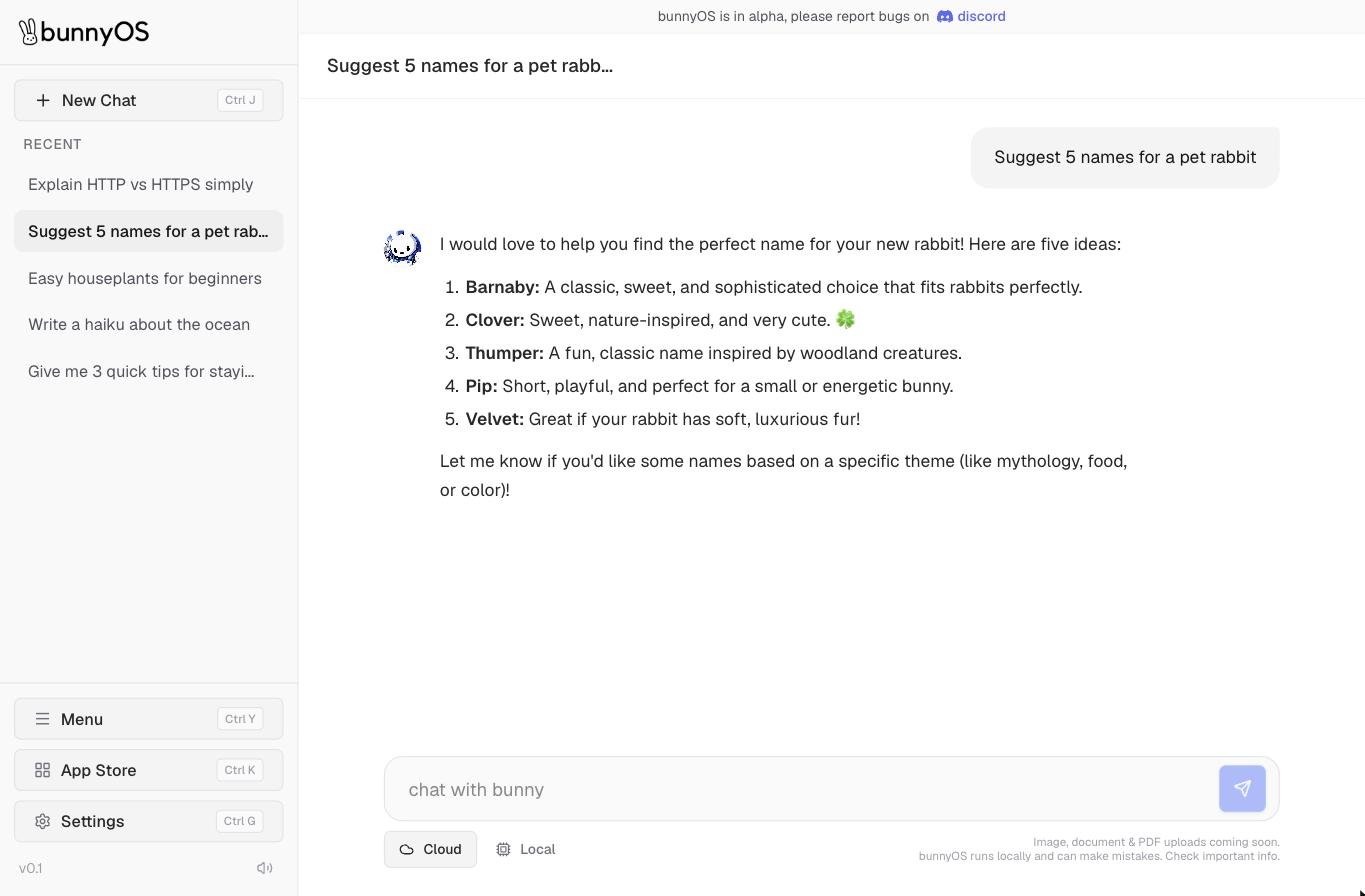Click the plus icon in New Chat
The width and height of the screenshot is (1365, 896).
43,100
